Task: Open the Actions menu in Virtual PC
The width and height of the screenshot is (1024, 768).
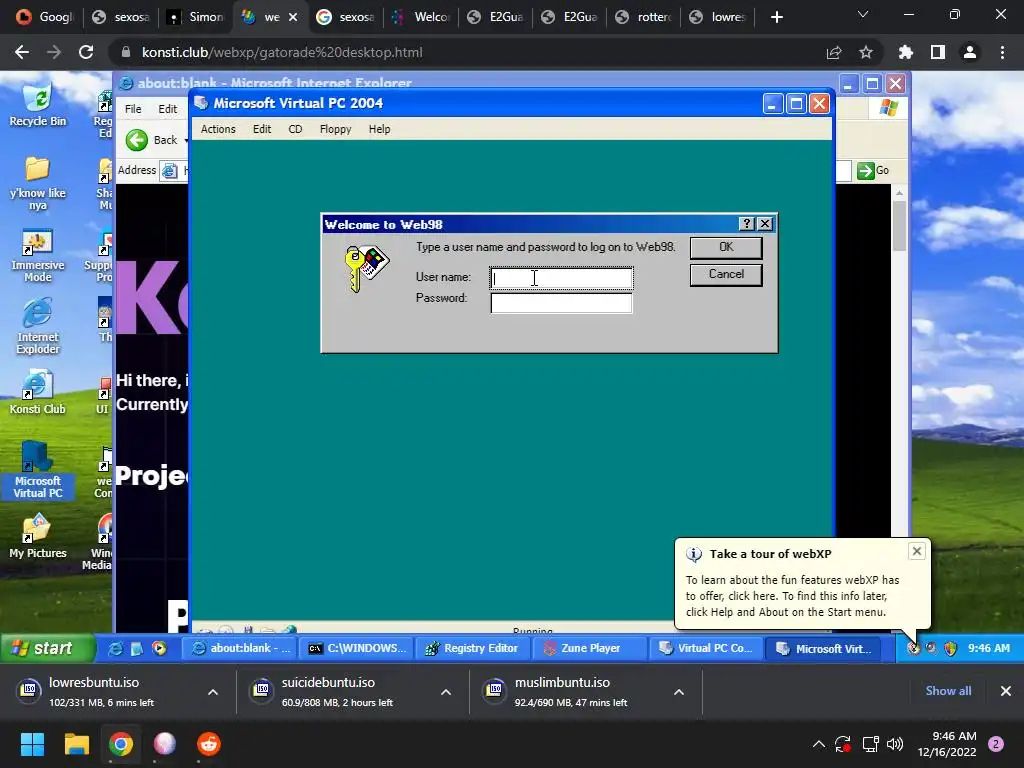Action: pyautogui.click(x=218, y=129)
